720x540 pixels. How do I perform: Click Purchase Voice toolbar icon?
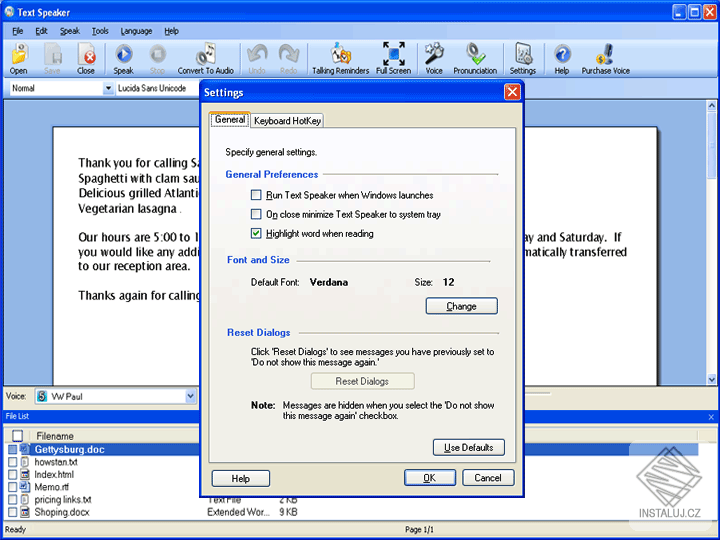[x=606, y=58]
